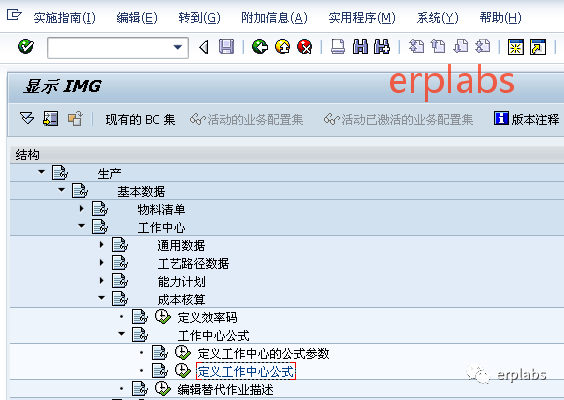Image resolution: width=564 pixels, height=400 pixels.
Task: Click documentation icon beside 定义效率码
Action: pyautogui.click(x=140, y=317)
